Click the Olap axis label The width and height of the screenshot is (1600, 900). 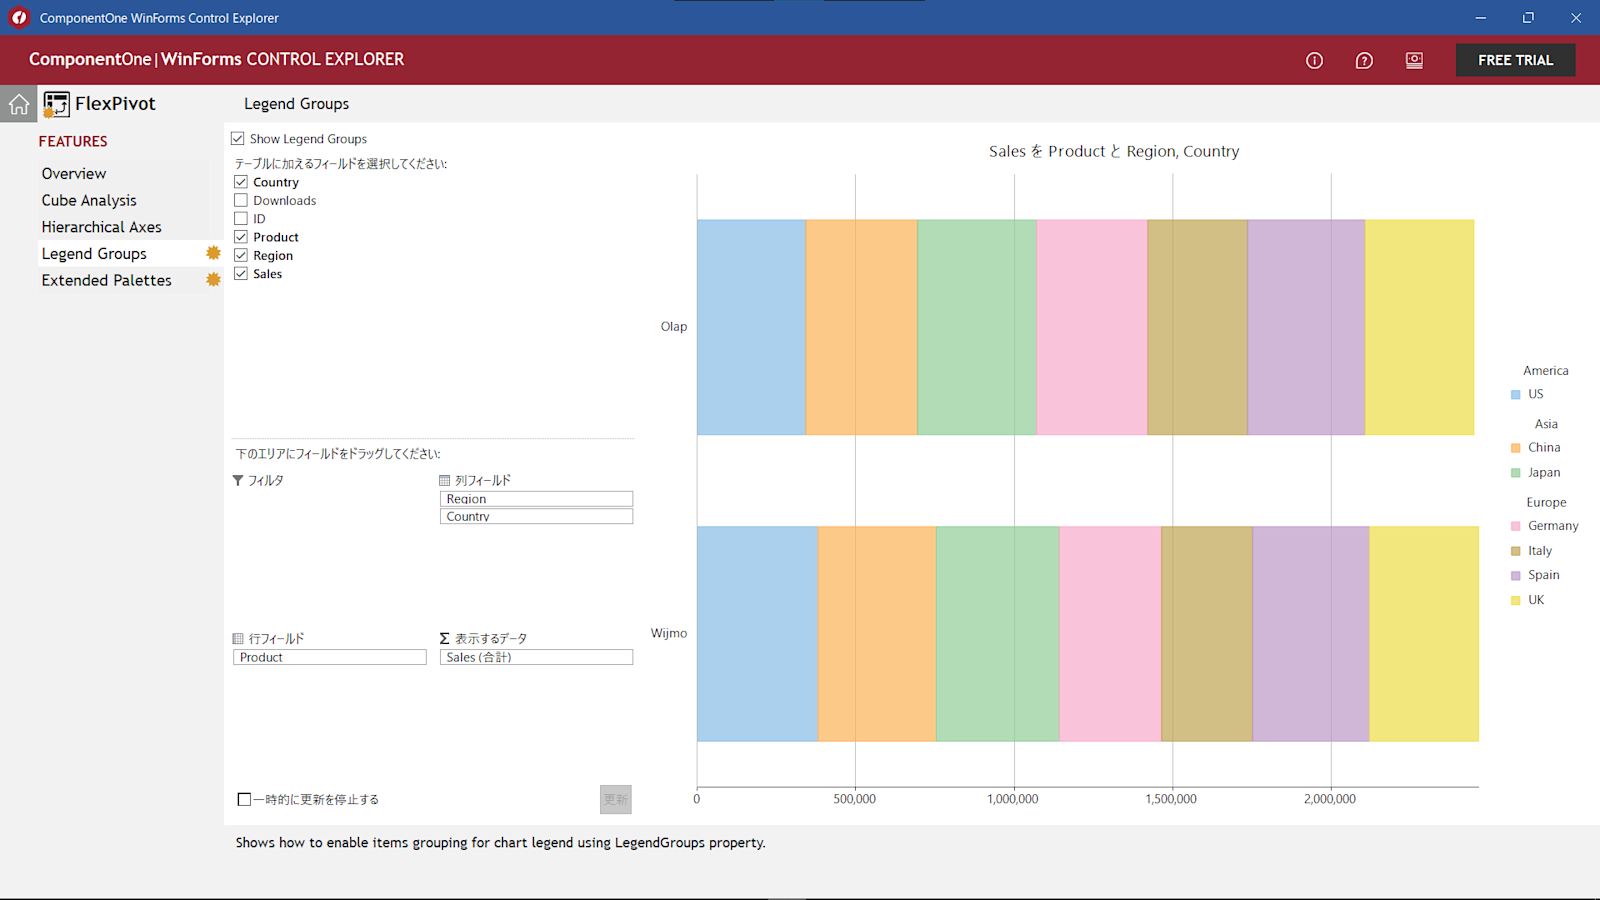674,326
